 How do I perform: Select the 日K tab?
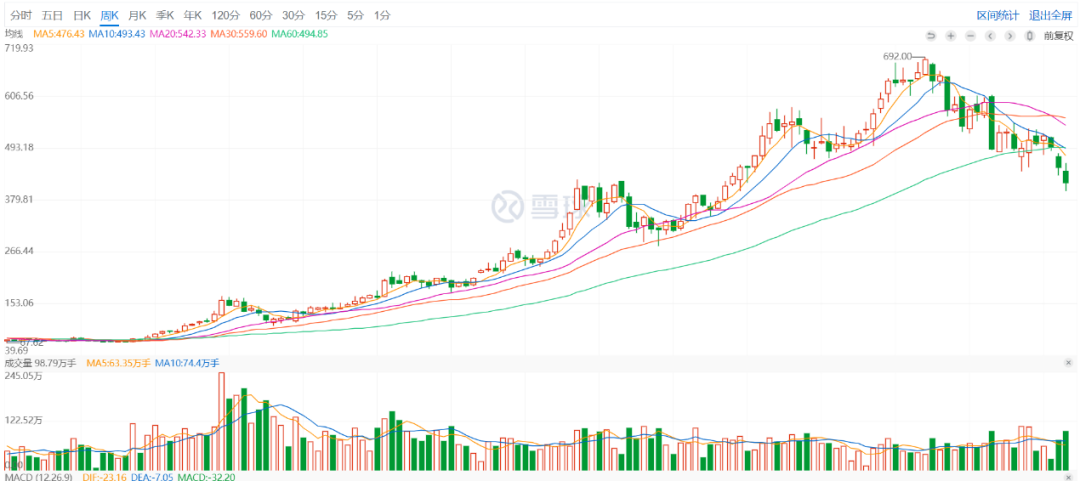(81, 15)
